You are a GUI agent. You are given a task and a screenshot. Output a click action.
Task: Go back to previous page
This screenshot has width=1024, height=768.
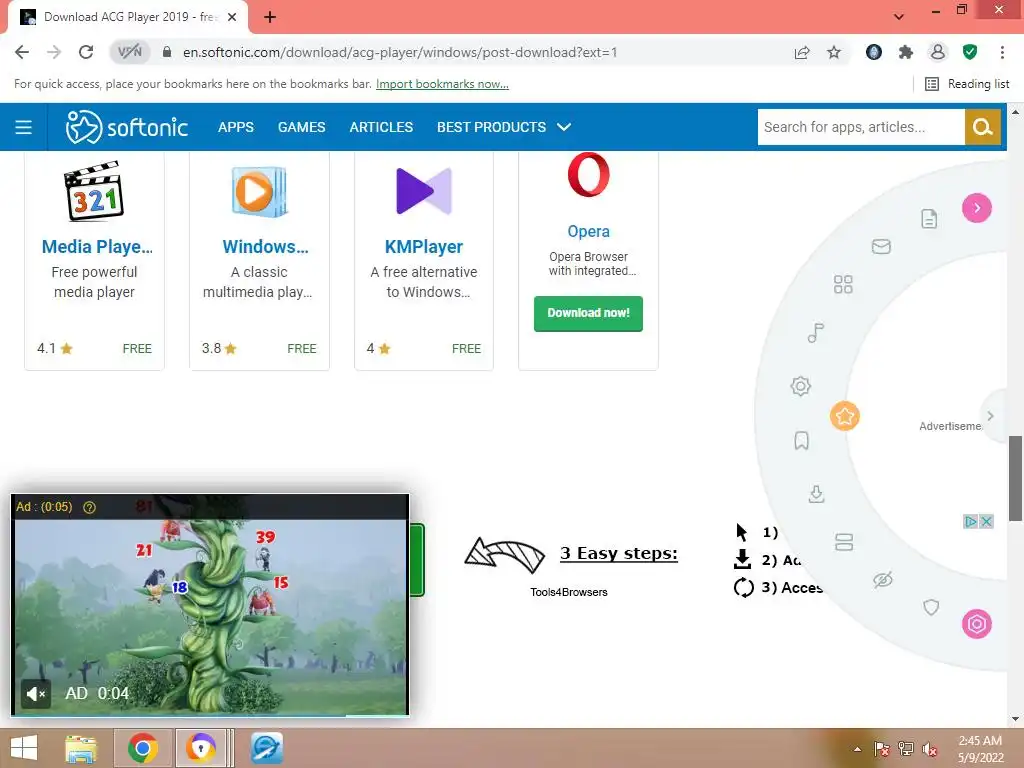pos(22,52)
